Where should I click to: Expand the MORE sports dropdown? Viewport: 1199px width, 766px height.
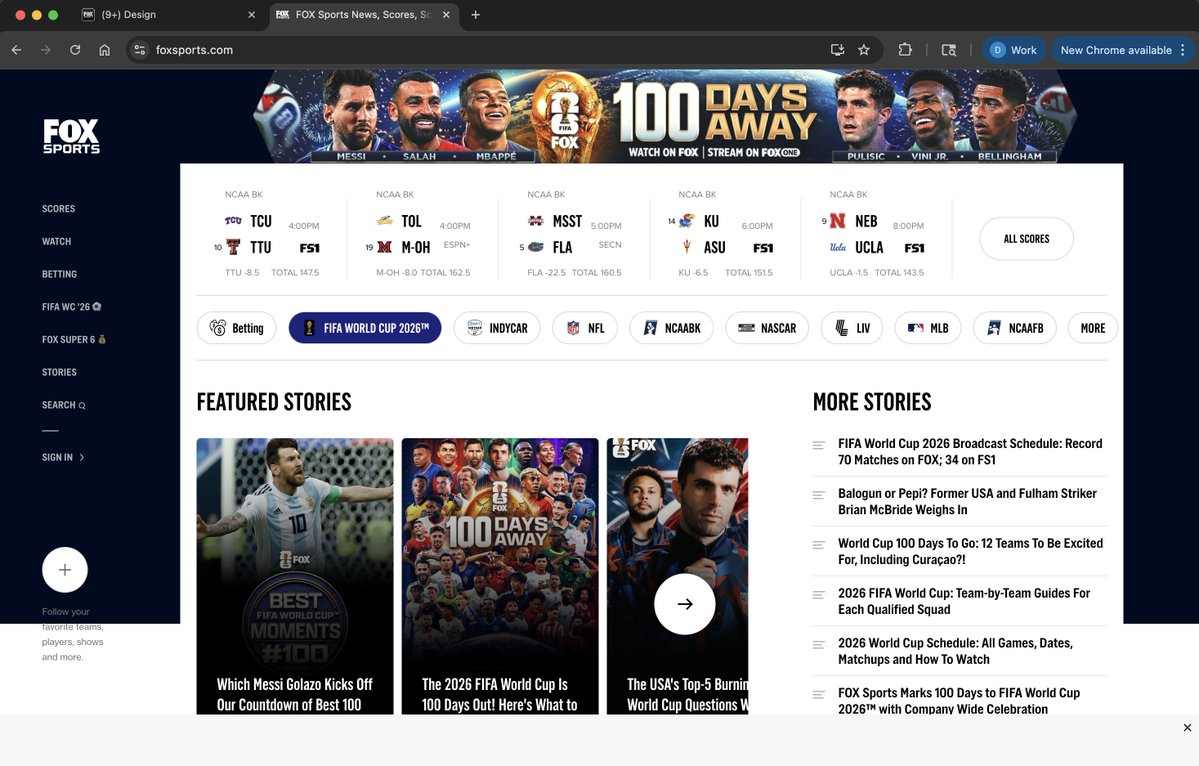pos(1093,328)
